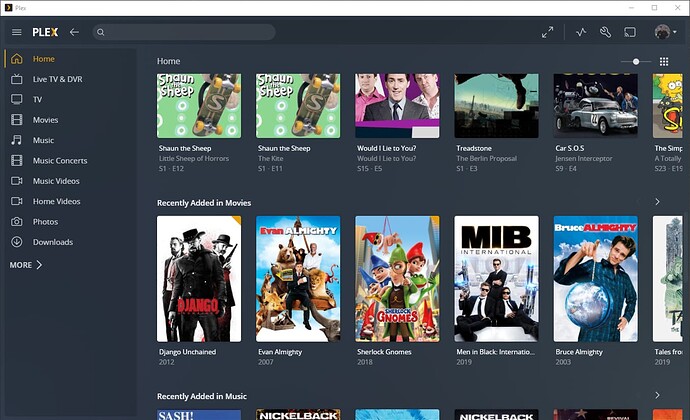Select Live TV & DVR label
Image resolution: width=690 pixels, height=420 pixels.
(x=57, y=79)
